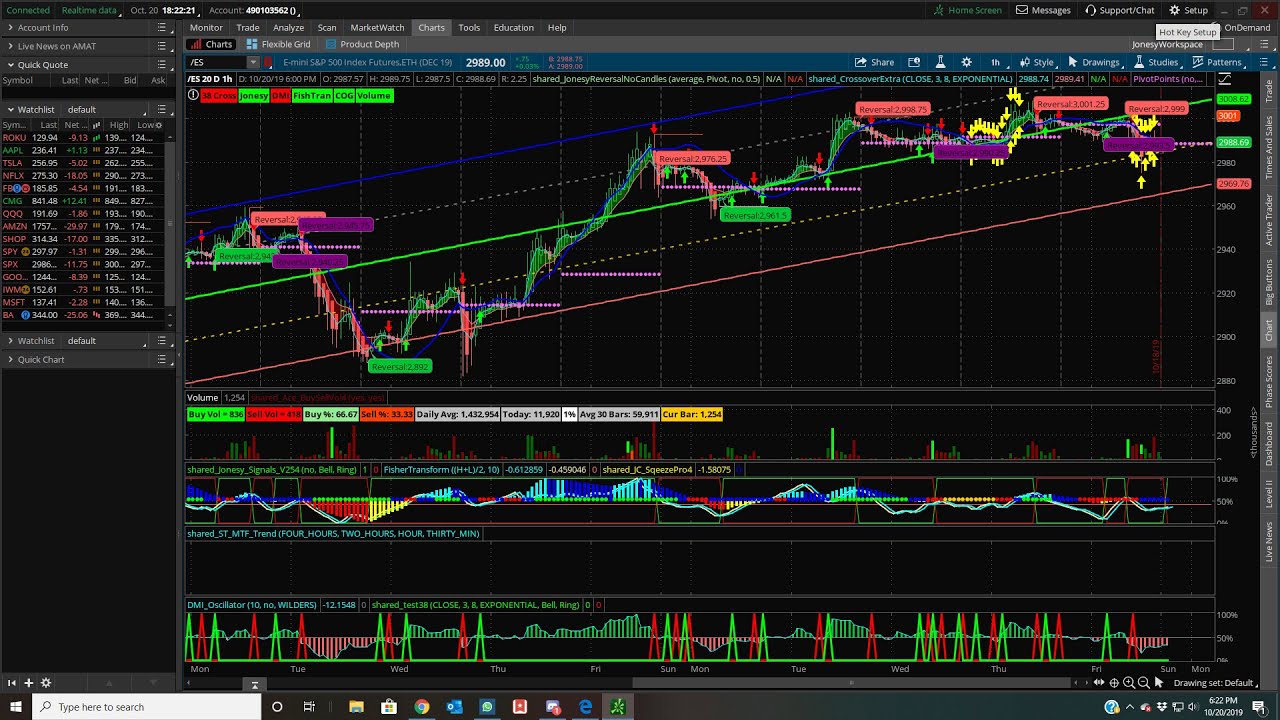1280x720 pixels.
Task: Open the Patterns dropdown
Action: [x=1217, y=62]
